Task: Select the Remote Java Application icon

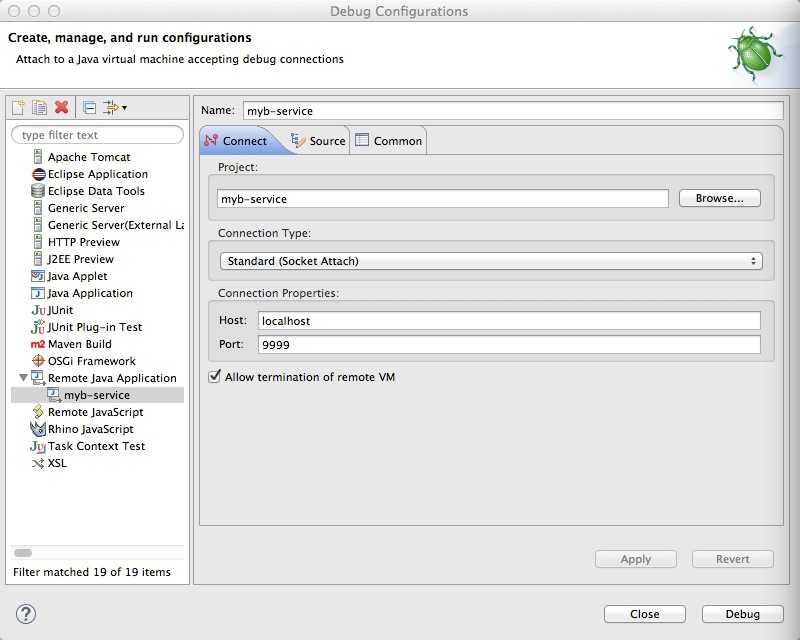Action: point(38,378)
